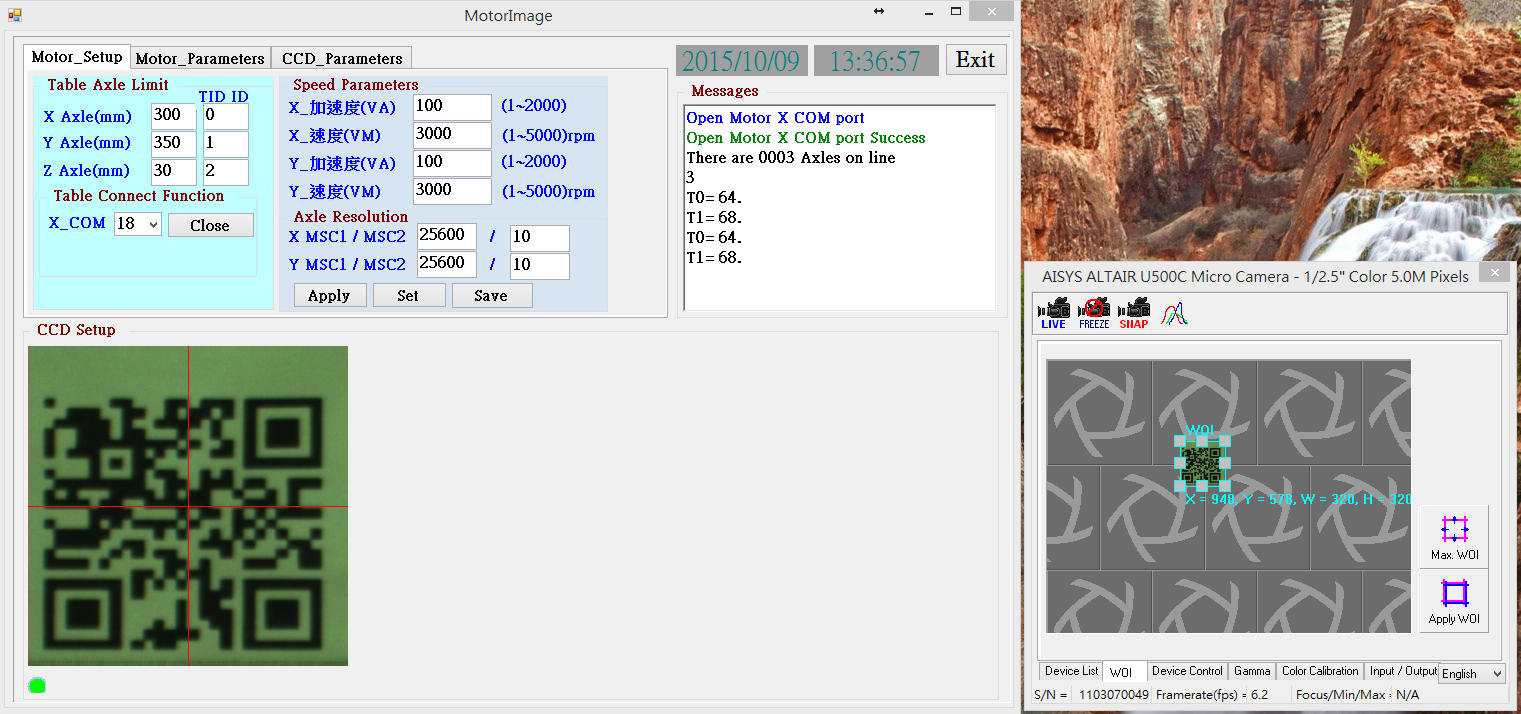Click the Y_加速度(VA) input field
This screenshot has height=714, width=1521.
pyautogui.click(x=452, y=163)
